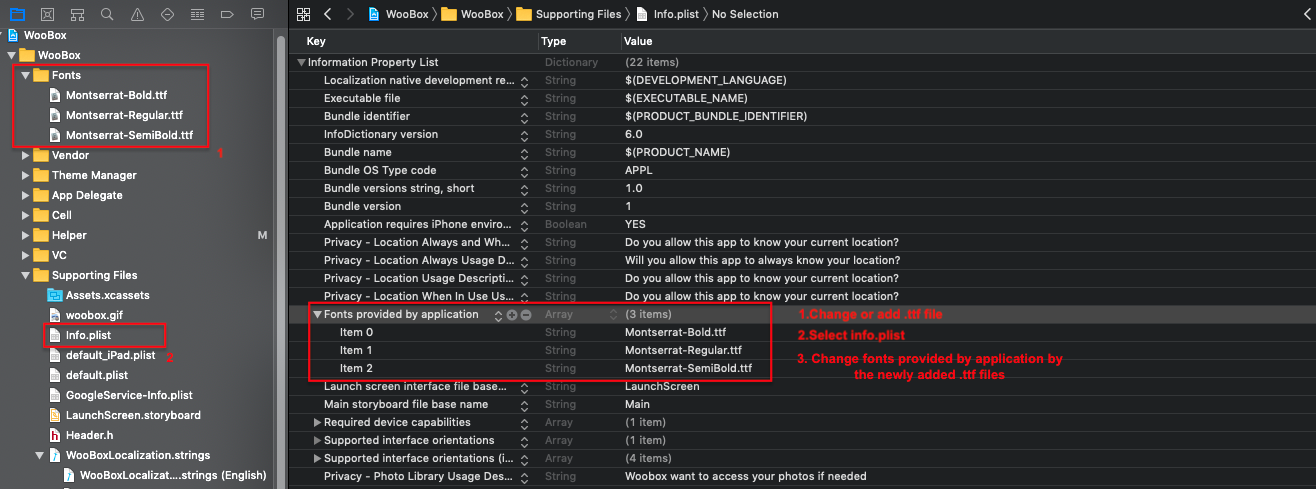Collapse Fonts provided by application array
Screen dimensions: 1316x489
[x=318, y=314]
